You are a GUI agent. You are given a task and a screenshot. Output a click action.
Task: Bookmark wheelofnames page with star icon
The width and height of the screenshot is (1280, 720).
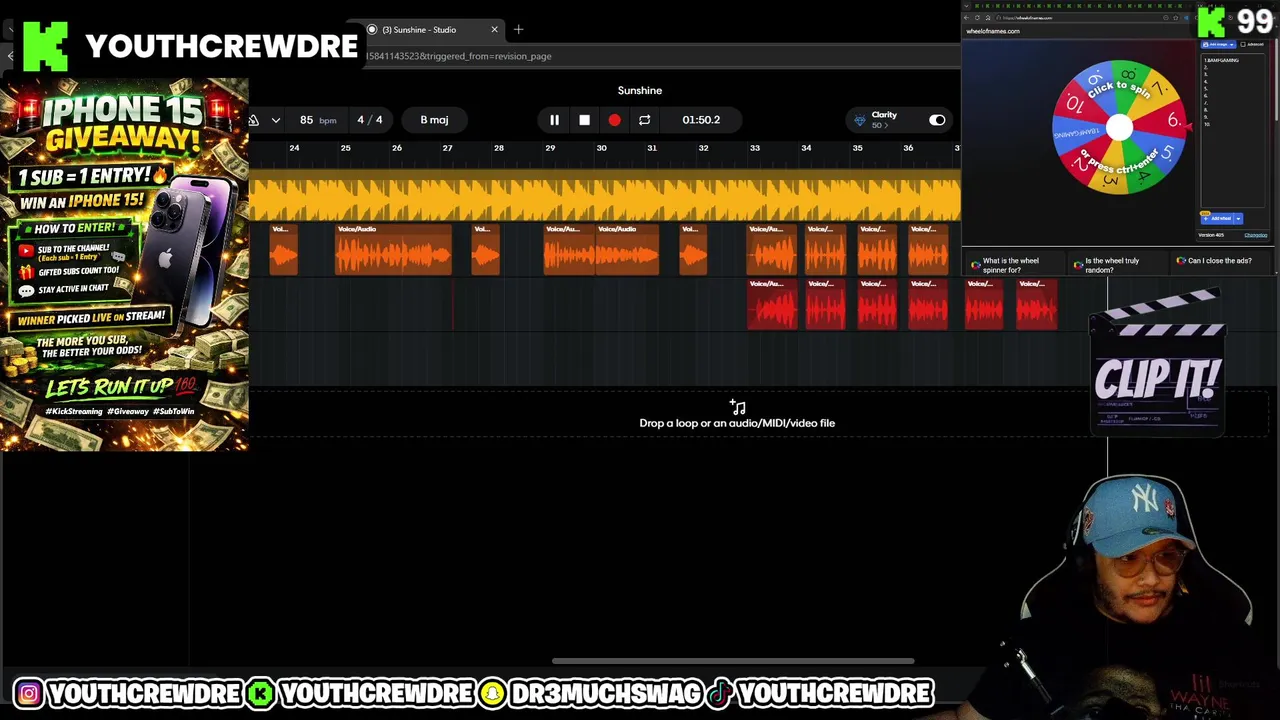(1175, 18)
